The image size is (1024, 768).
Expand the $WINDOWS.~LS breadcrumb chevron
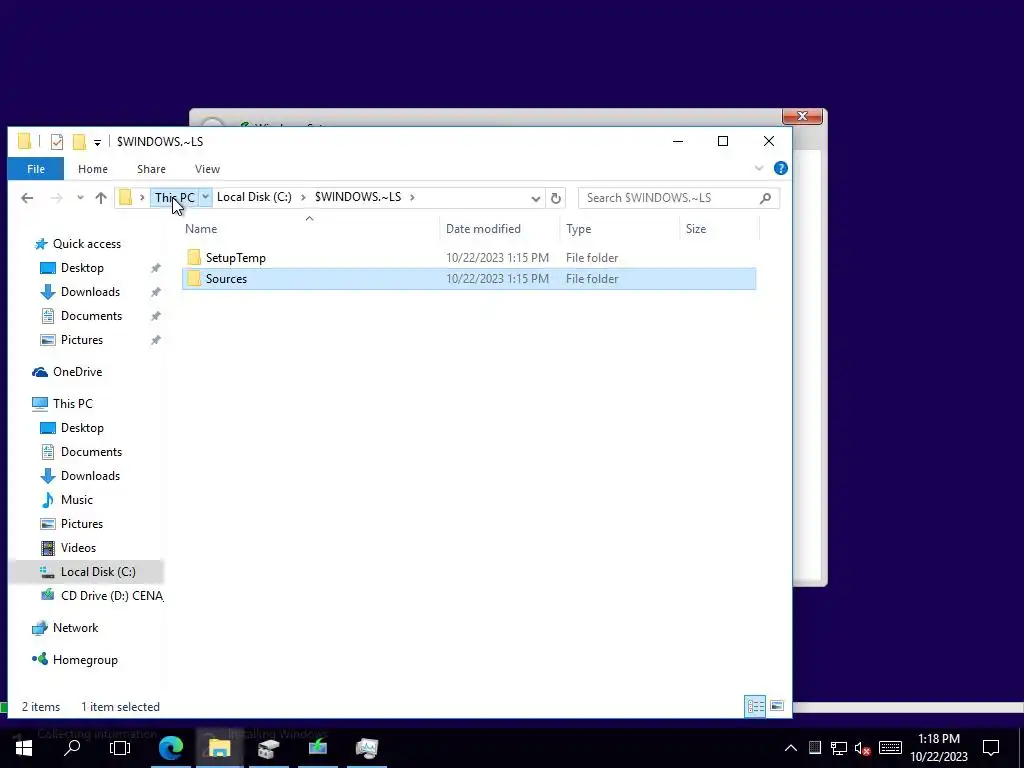pyautogui.click(x=412, y=197)
